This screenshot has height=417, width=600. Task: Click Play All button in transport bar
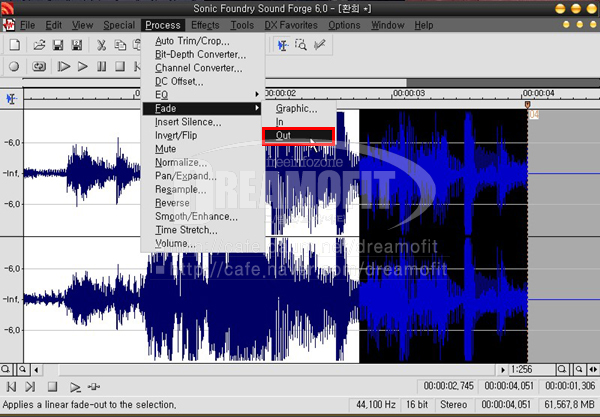tap(64, 66)
